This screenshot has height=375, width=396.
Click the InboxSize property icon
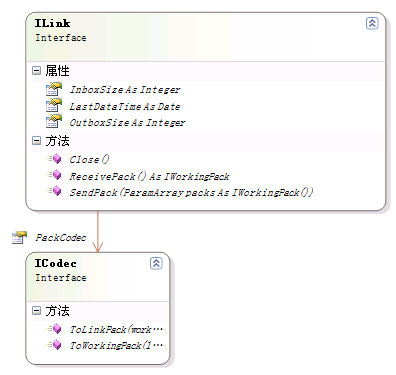[54, 89]
